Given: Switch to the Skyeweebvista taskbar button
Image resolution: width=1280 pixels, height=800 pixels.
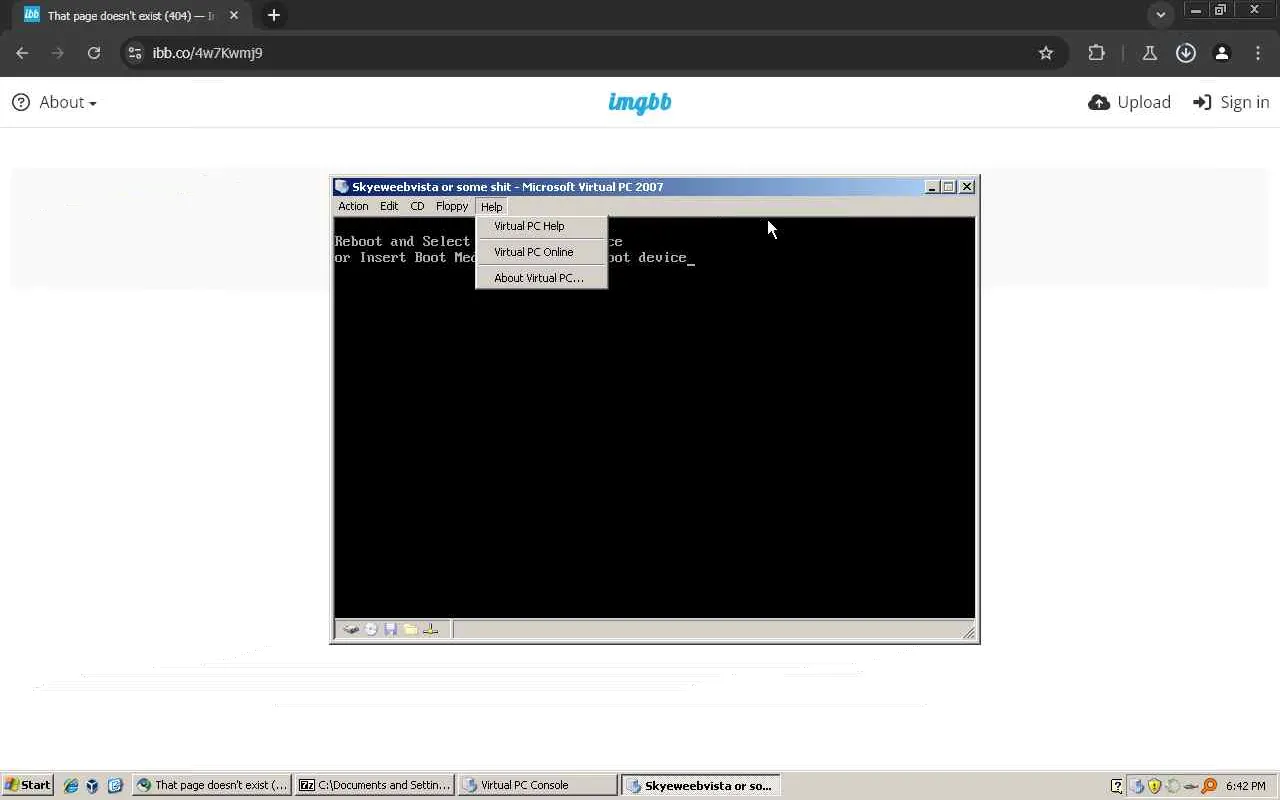Looking at the screenshot, I should tap(701, 786).
